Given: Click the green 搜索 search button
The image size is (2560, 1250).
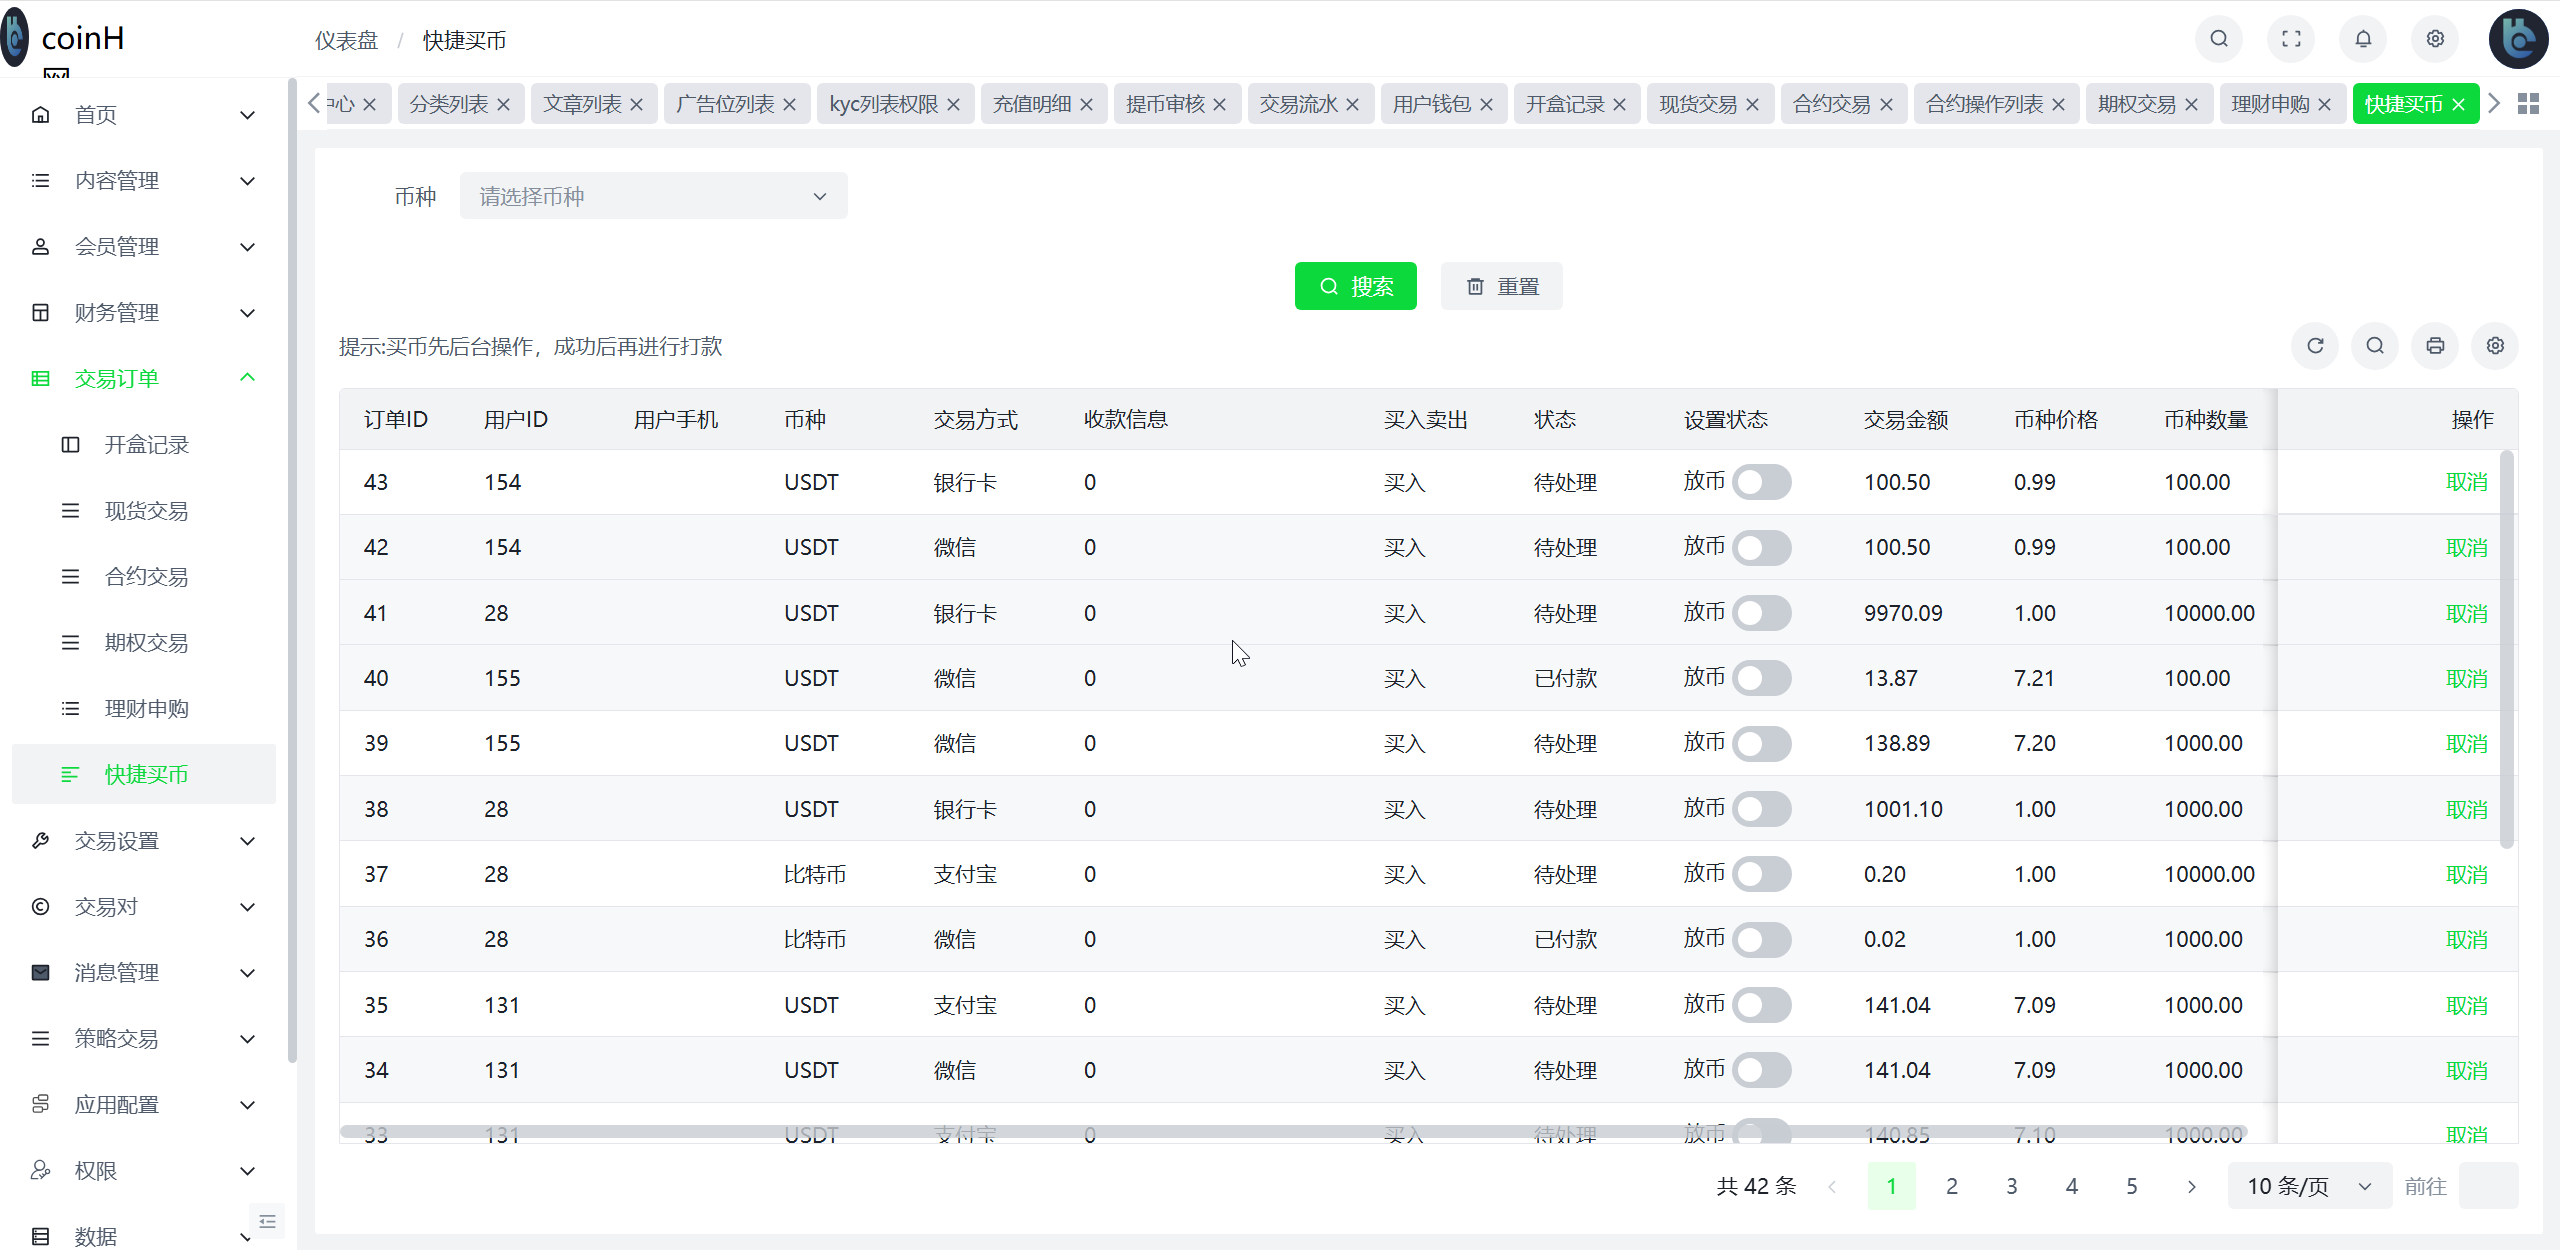Looking at the screenshot, I should tap(1355, 286).
